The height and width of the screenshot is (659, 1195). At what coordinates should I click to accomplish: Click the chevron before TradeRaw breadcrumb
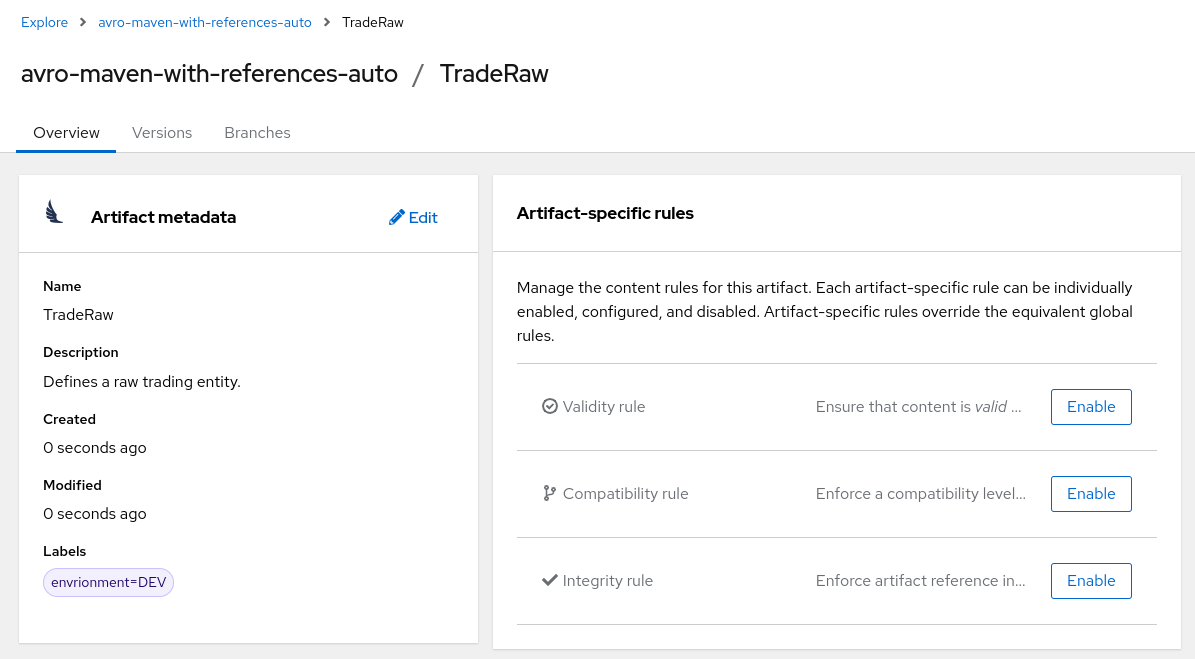(x=327, y=21)
